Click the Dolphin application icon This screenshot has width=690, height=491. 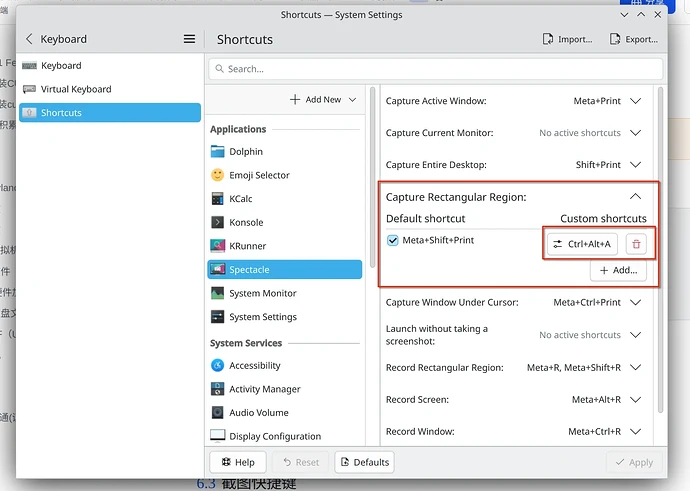tap(218, 152)
